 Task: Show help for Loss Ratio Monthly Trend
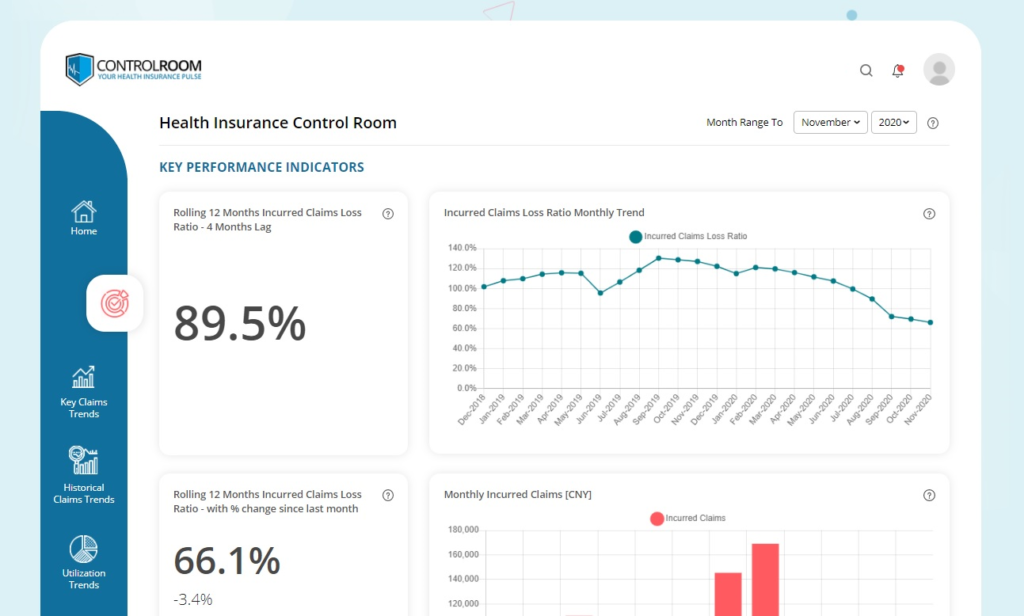click(929, 214)
